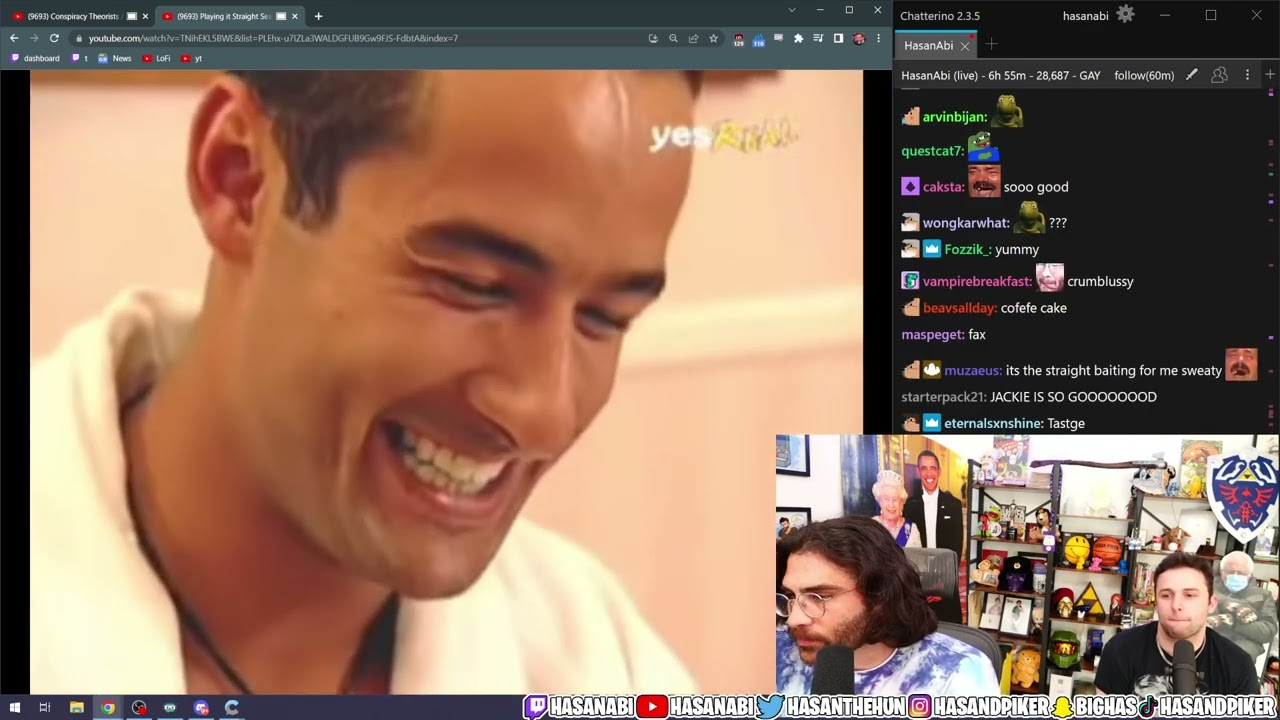Click username vampirebreakfast in chat
1280x720 pixels.
[977, 281]
